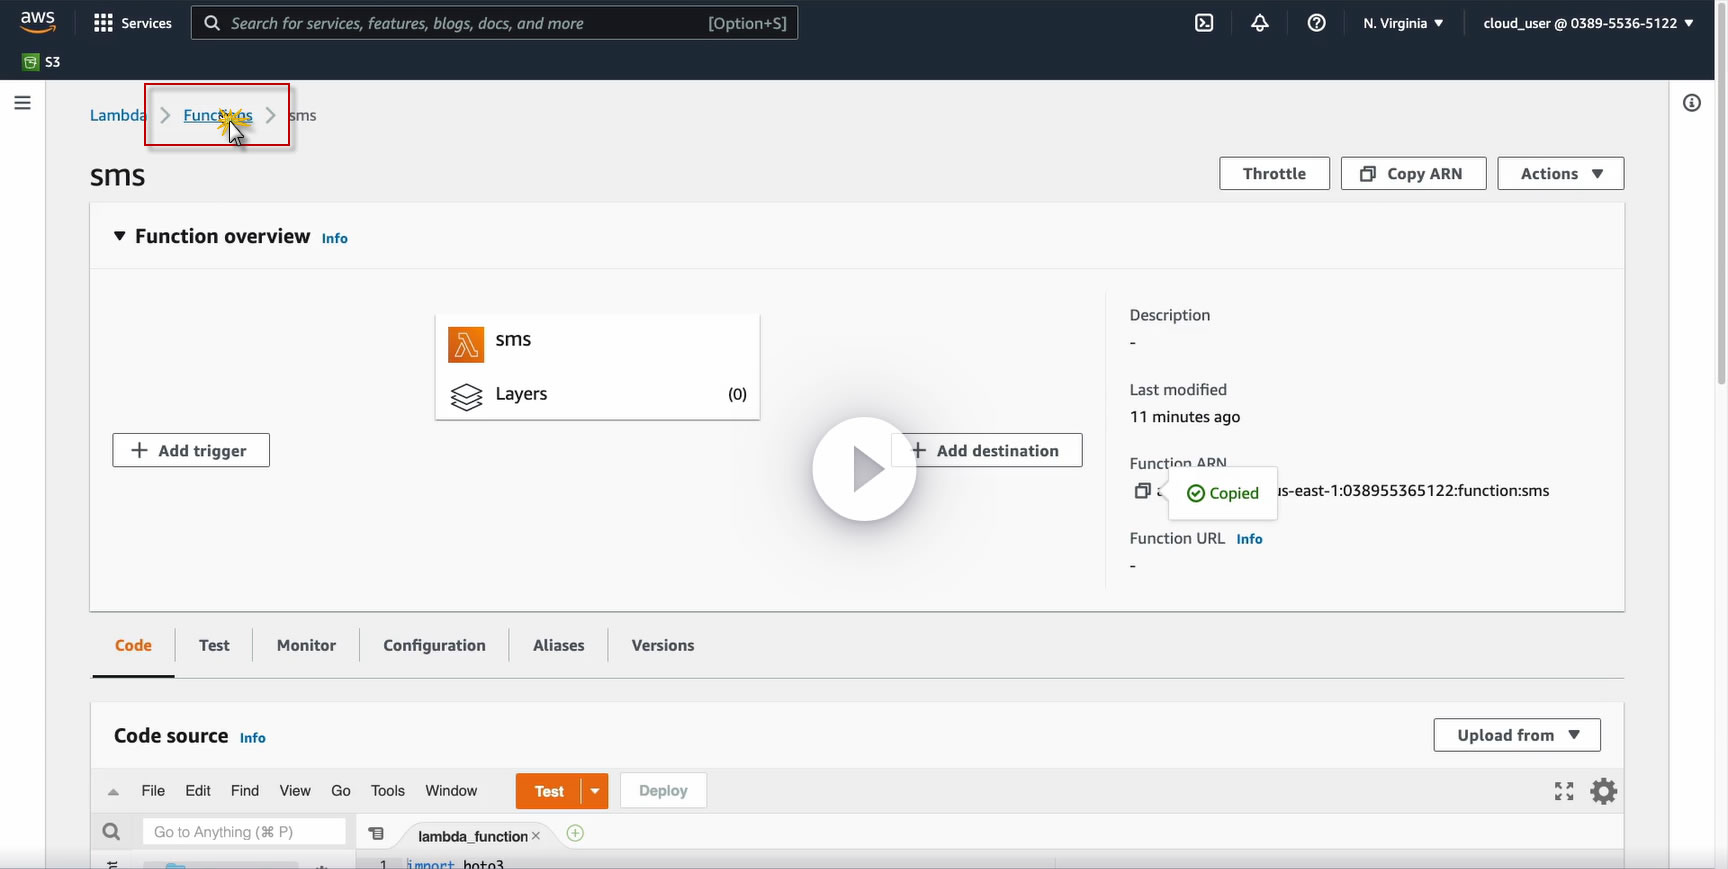This screenshot has width=1728, height=869.
Task: Switch to the Monitor tab
Action: 306,646
